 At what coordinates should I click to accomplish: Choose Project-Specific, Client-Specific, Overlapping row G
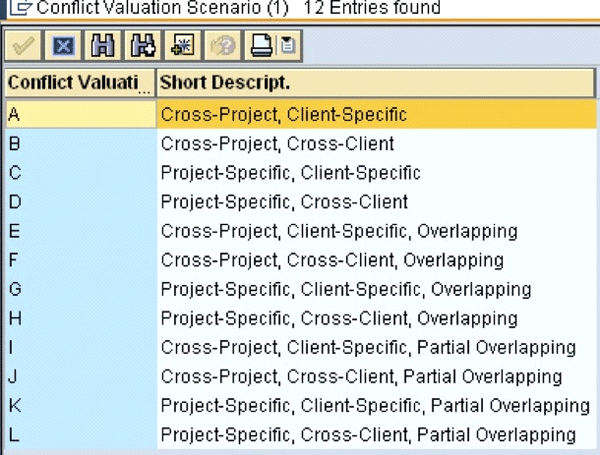point(345,290)
